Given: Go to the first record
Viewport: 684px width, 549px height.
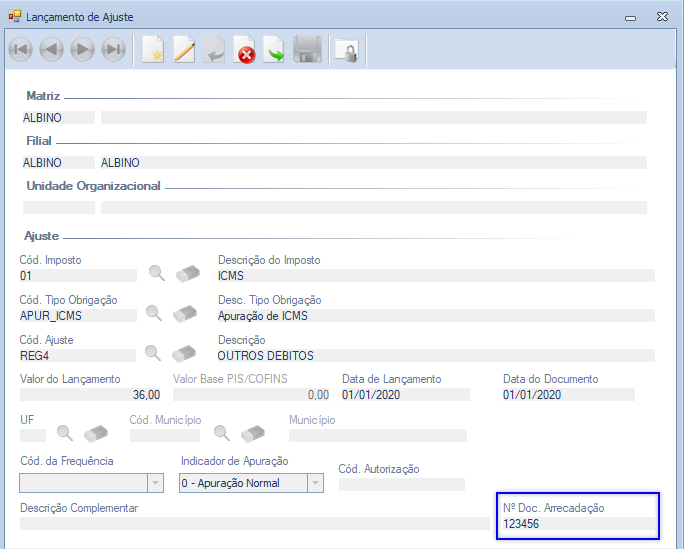Looking at the screenshot, I should point(21,49).
